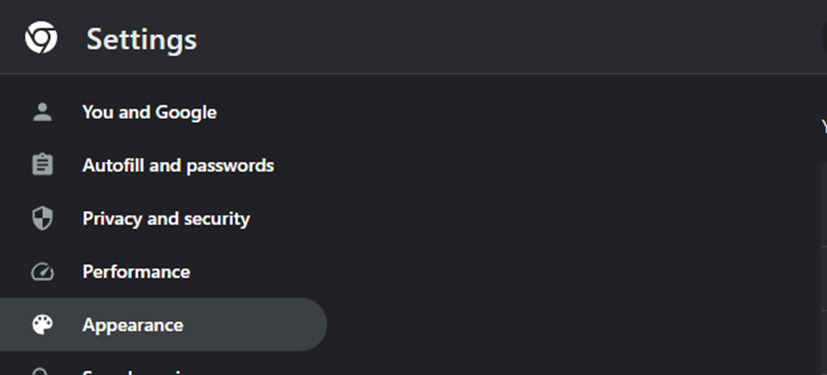
Task: Click the person icon for You and Google
Action: (42, 112)
